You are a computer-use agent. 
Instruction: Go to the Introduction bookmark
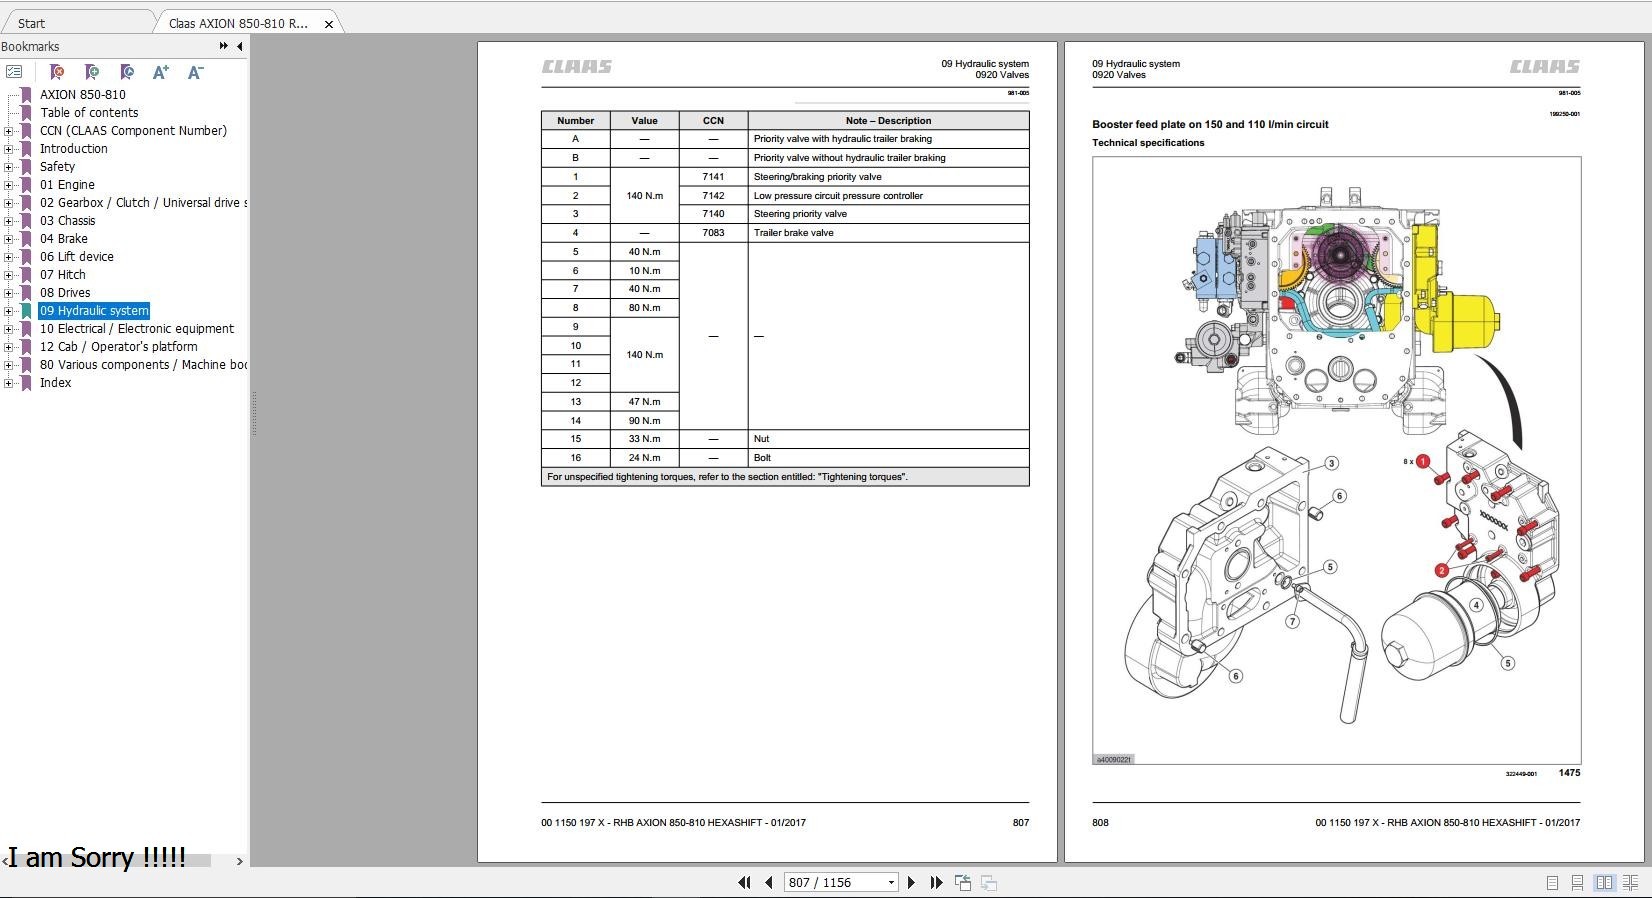click(x=73, y=149)
